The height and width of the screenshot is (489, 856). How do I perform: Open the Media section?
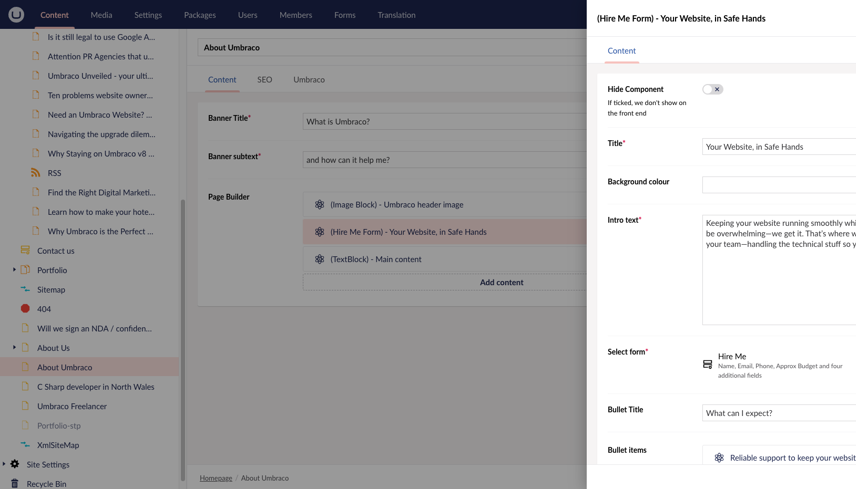(x=101, y=15)
